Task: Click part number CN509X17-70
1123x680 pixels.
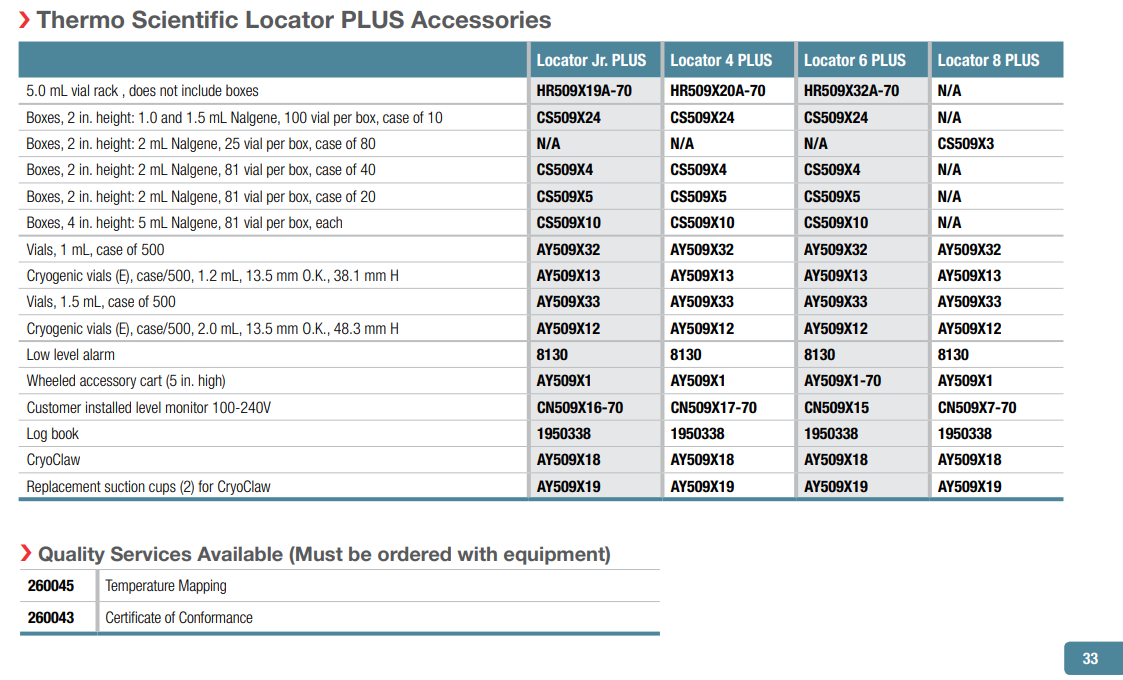Action: 713,408
